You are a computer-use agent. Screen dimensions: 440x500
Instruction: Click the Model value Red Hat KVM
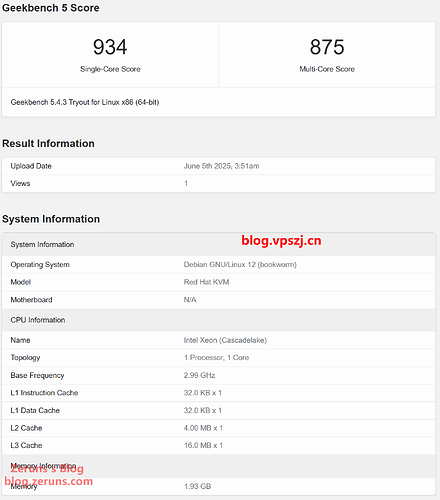206,282
